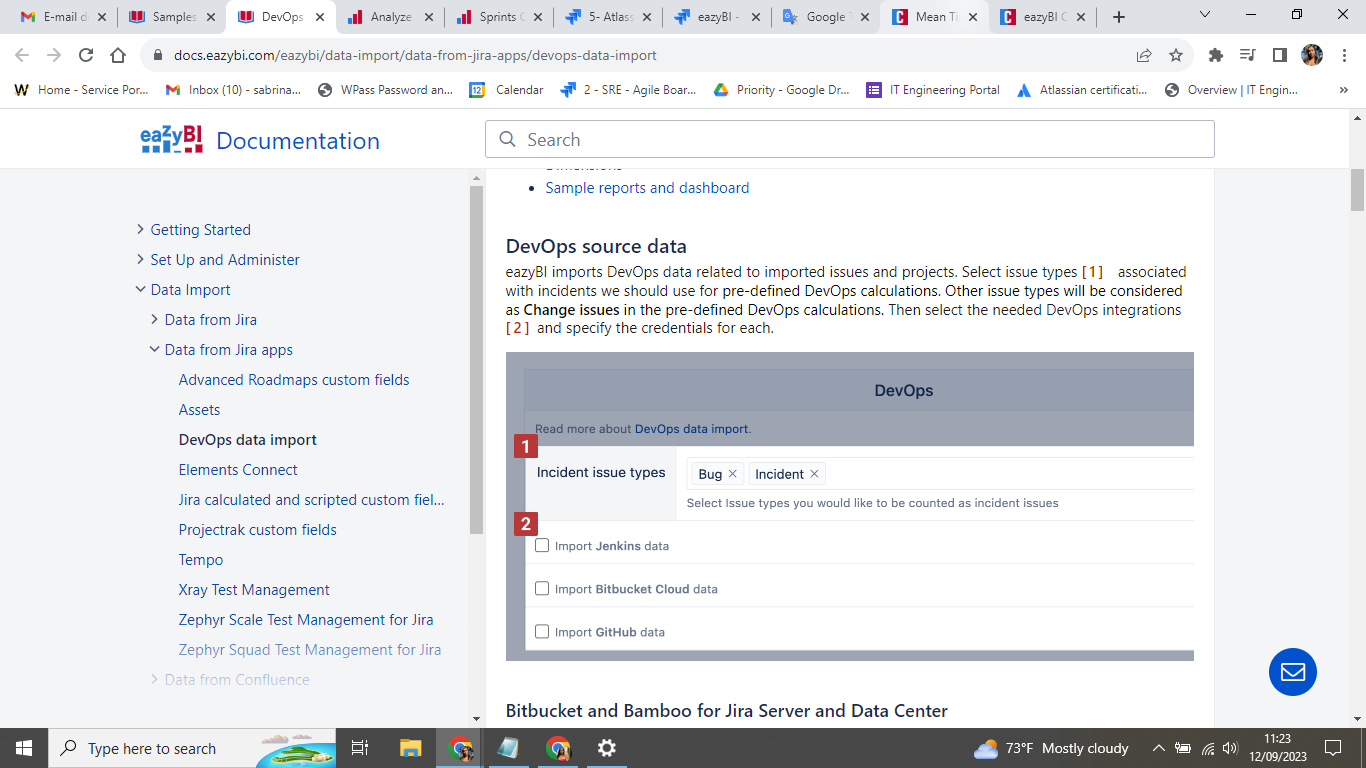Check Import GitHub data checkbox
The width and height of the screenshot is (1366, 768).
[542, 631]
